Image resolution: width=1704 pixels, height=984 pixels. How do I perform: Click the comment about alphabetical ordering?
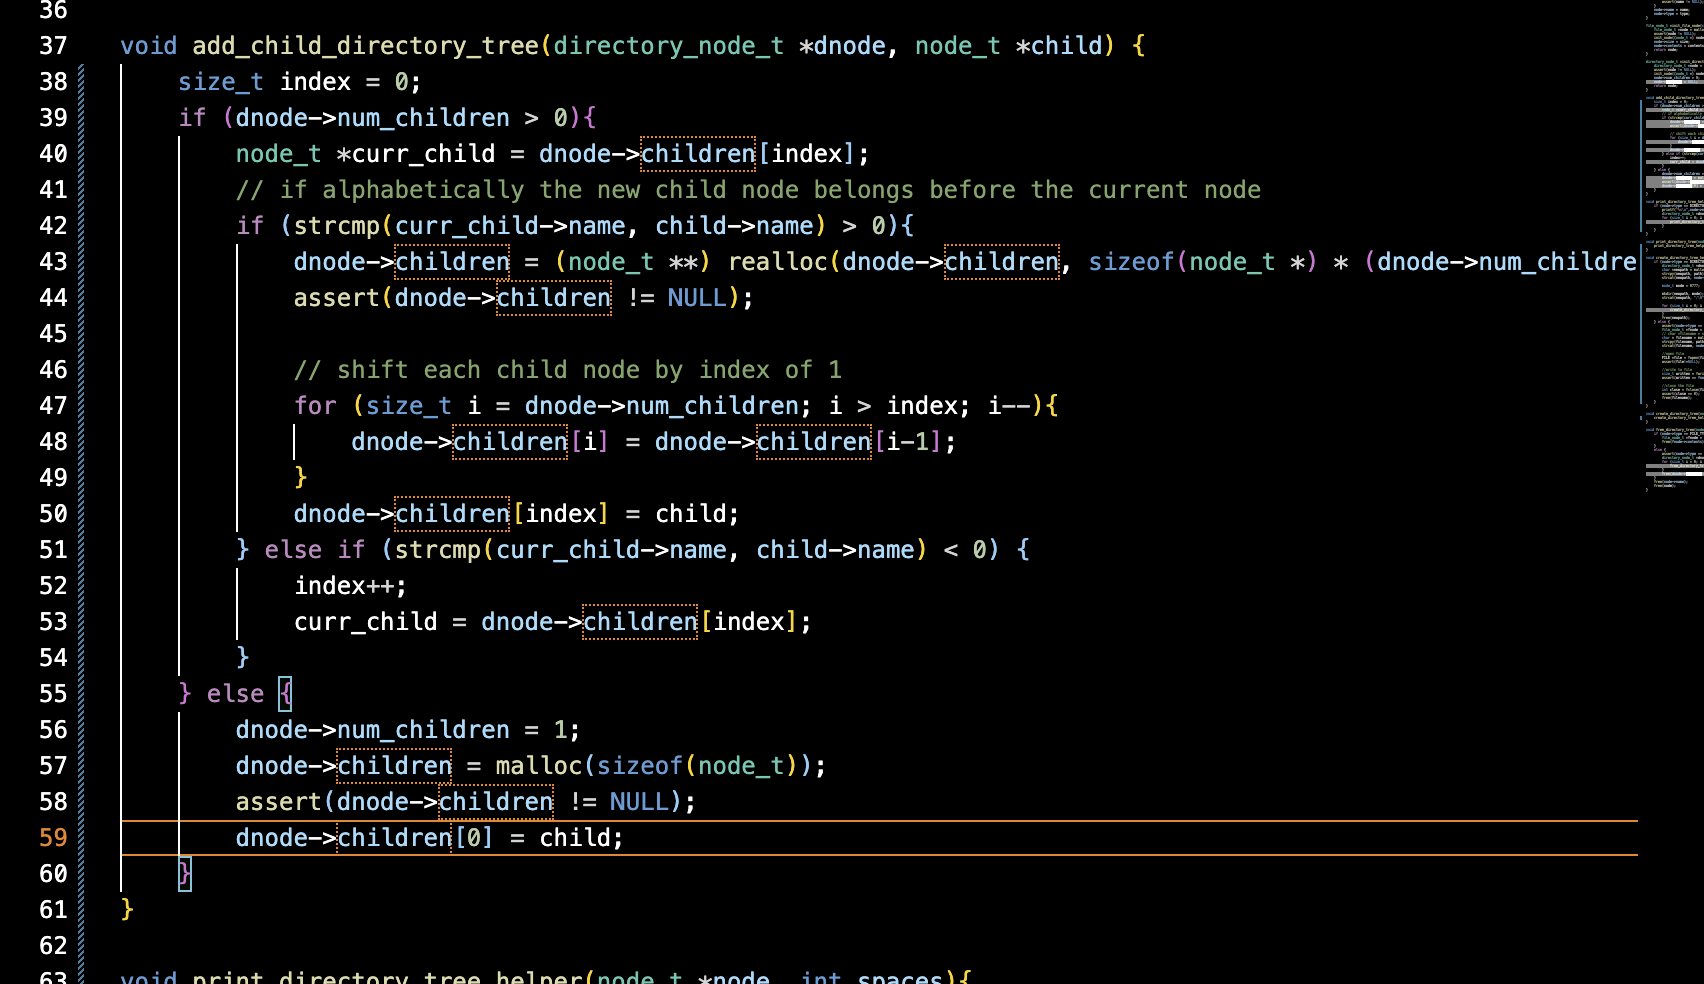[x=748, y=190]
